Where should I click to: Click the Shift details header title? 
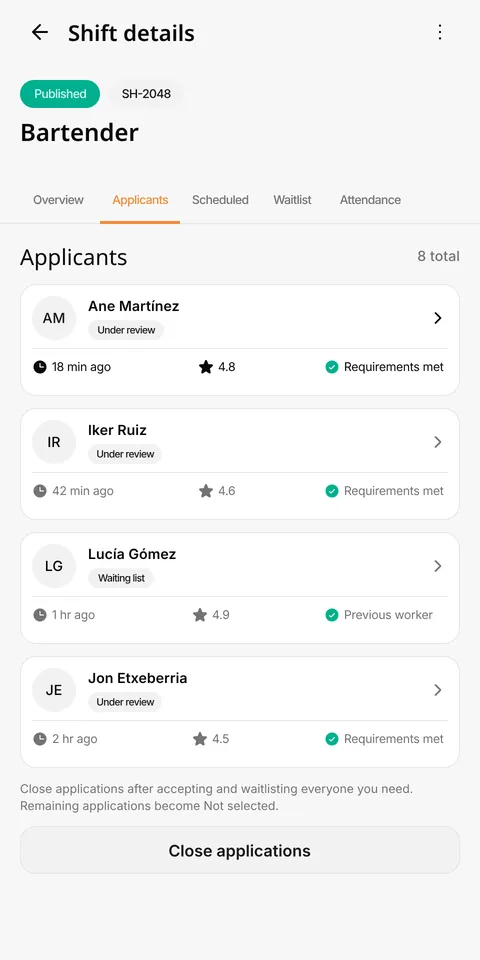(131, 33)
